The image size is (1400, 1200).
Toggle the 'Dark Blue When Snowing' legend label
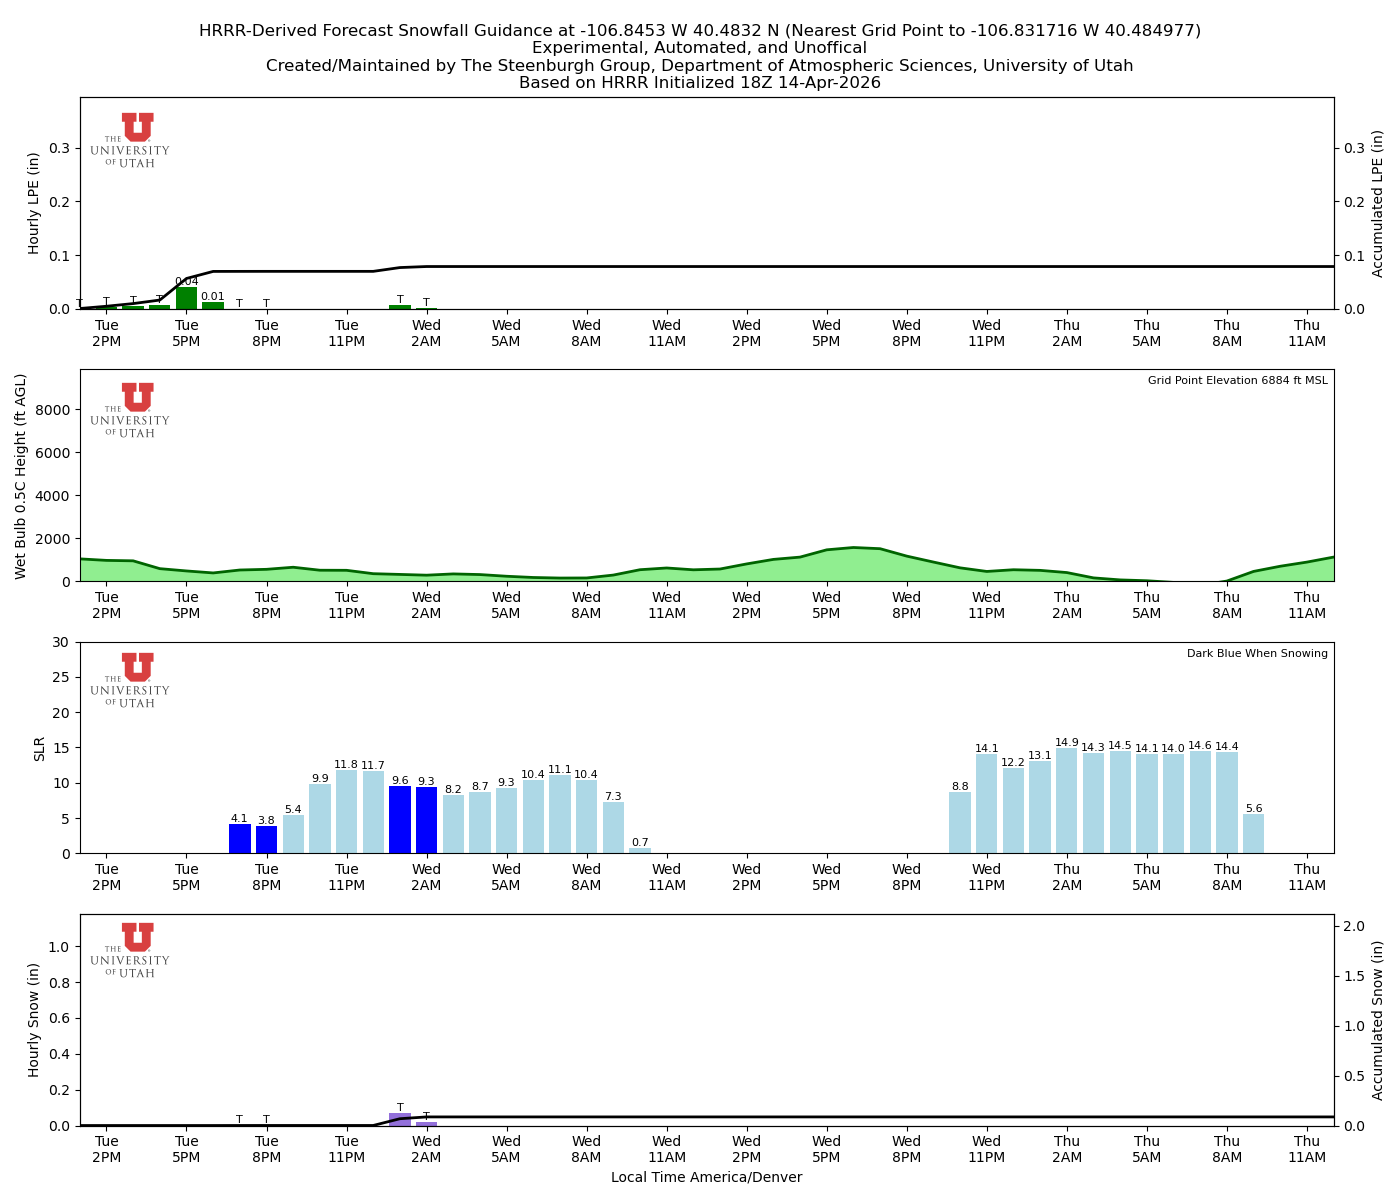point(1256,653)
